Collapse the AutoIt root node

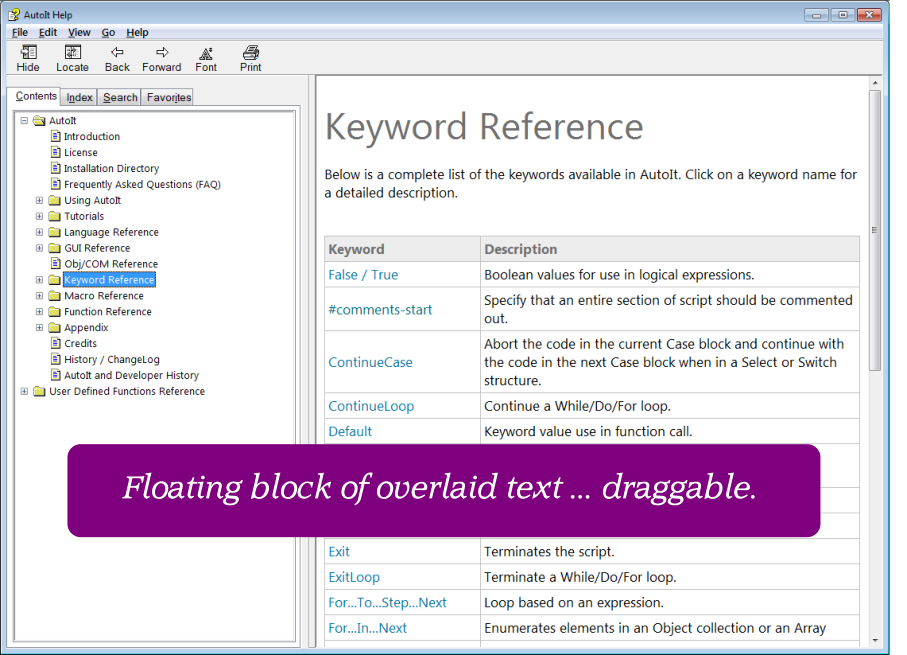pyautogui.click(x=24, y=121)
